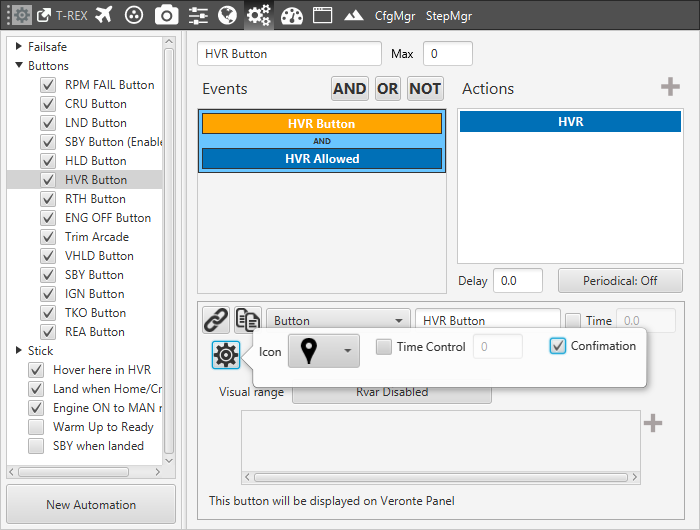Open the Icon picker dropdown
700x530 pixels.
[x=324, y=351]
